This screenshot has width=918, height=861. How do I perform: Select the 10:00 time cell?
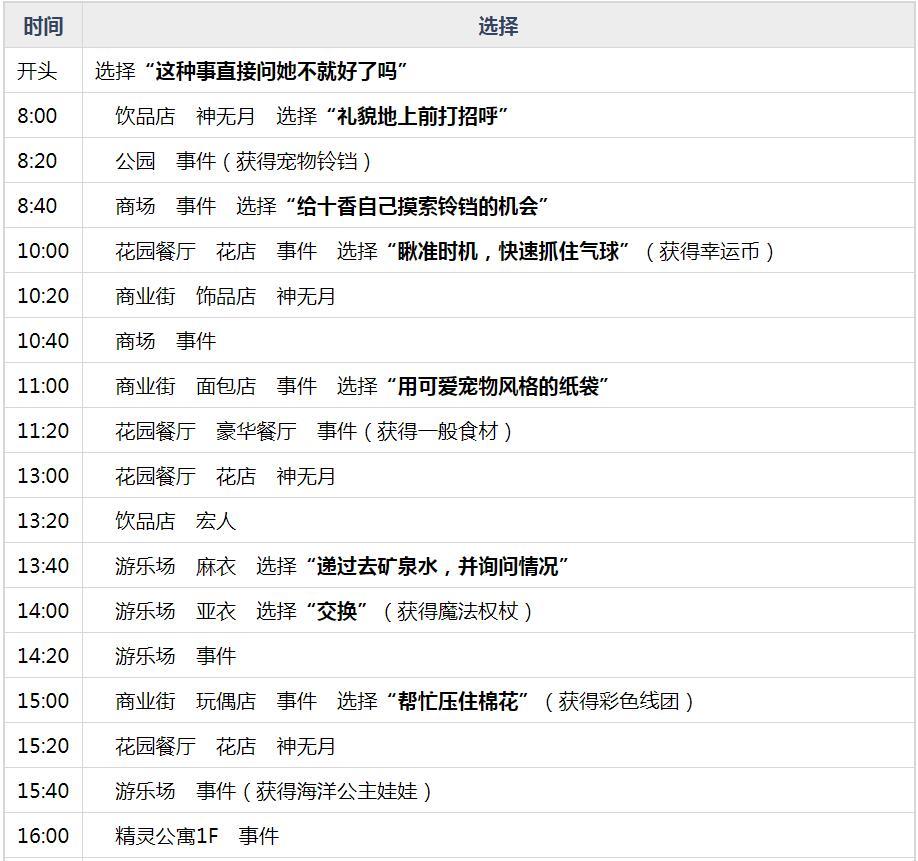(43, 251)
